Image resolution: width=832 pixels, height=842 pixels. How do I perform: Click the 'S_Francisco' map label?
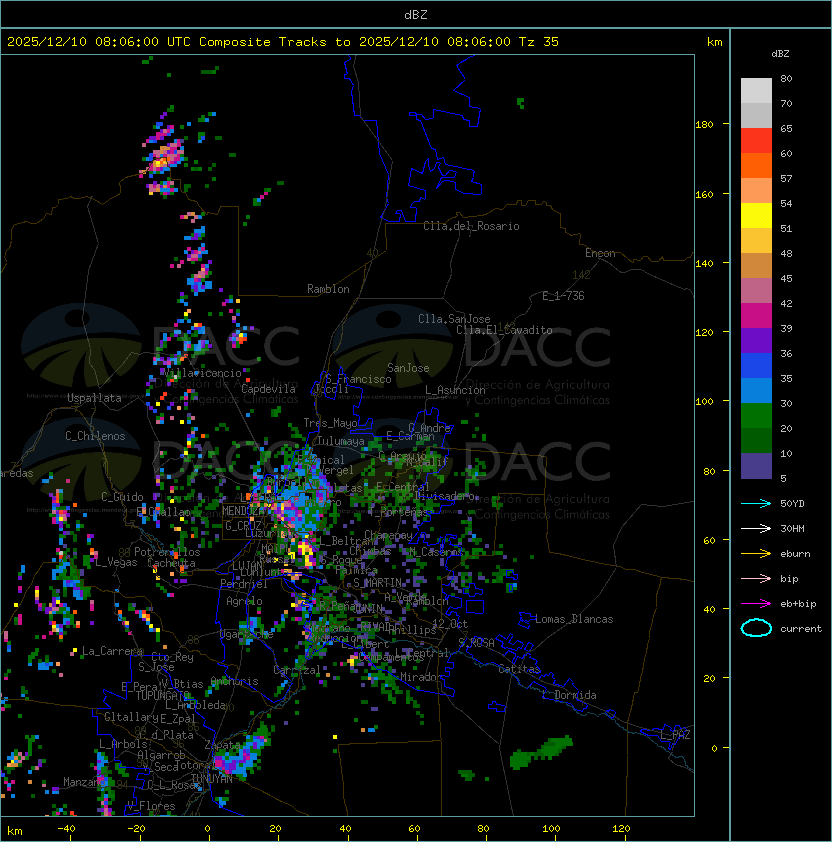click(x=358, y=380)
